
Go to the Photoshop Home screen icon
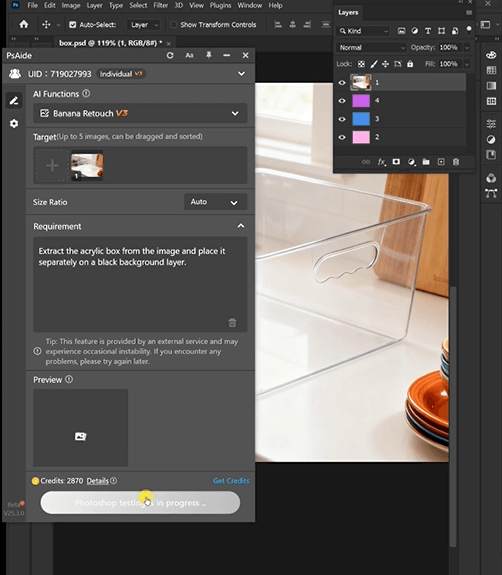pos(24,25)
